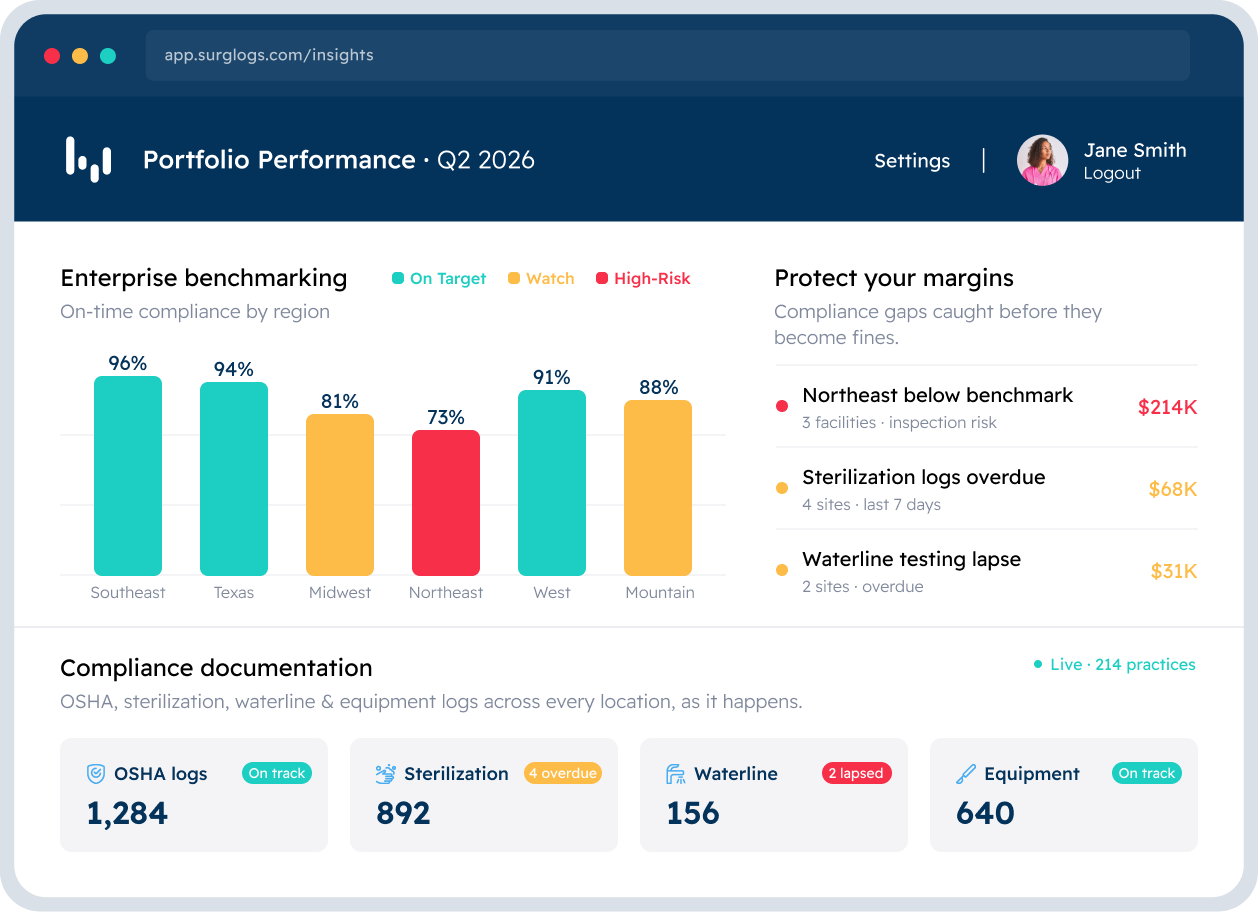The width and height of the screenshot is (1258, 912).
Task: Click the West axis label
Action: tap(552, 592)
